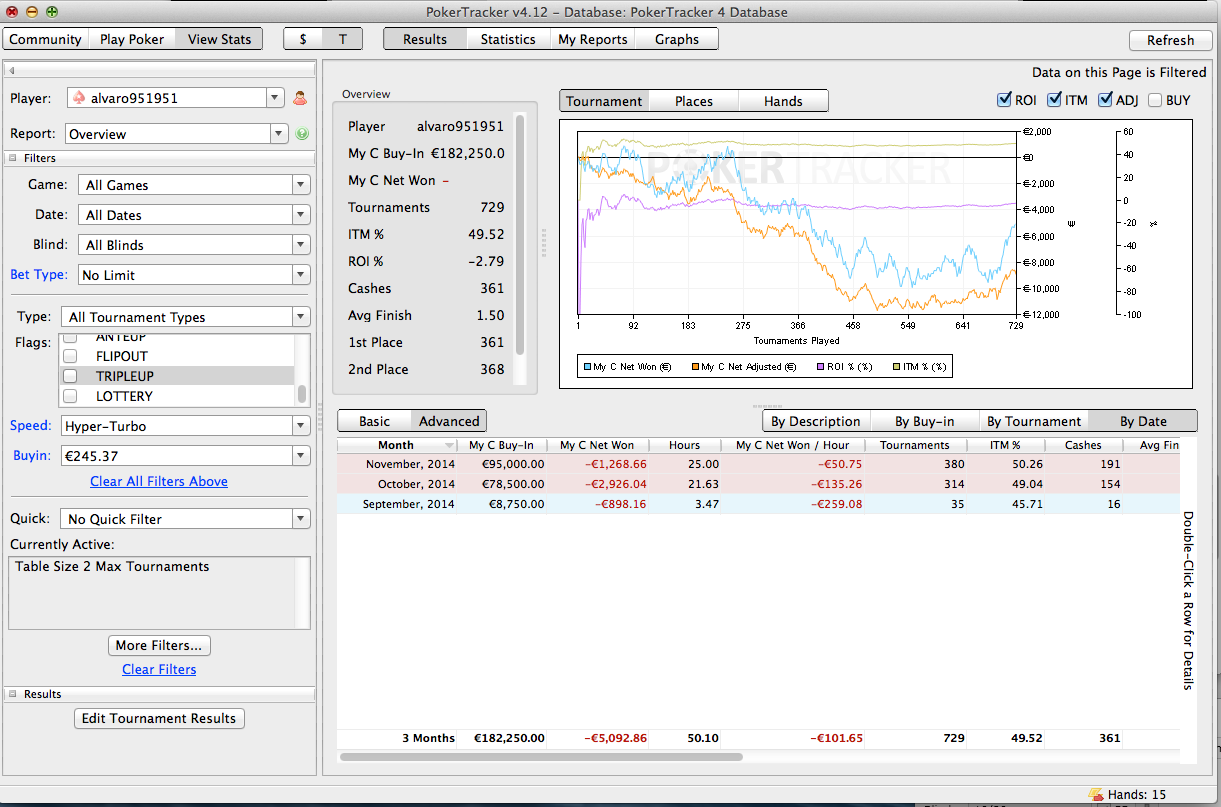Screen dimensions: 1221x807
Task: Open the Buyin dropdown showing €245.37
Action: 301,456
